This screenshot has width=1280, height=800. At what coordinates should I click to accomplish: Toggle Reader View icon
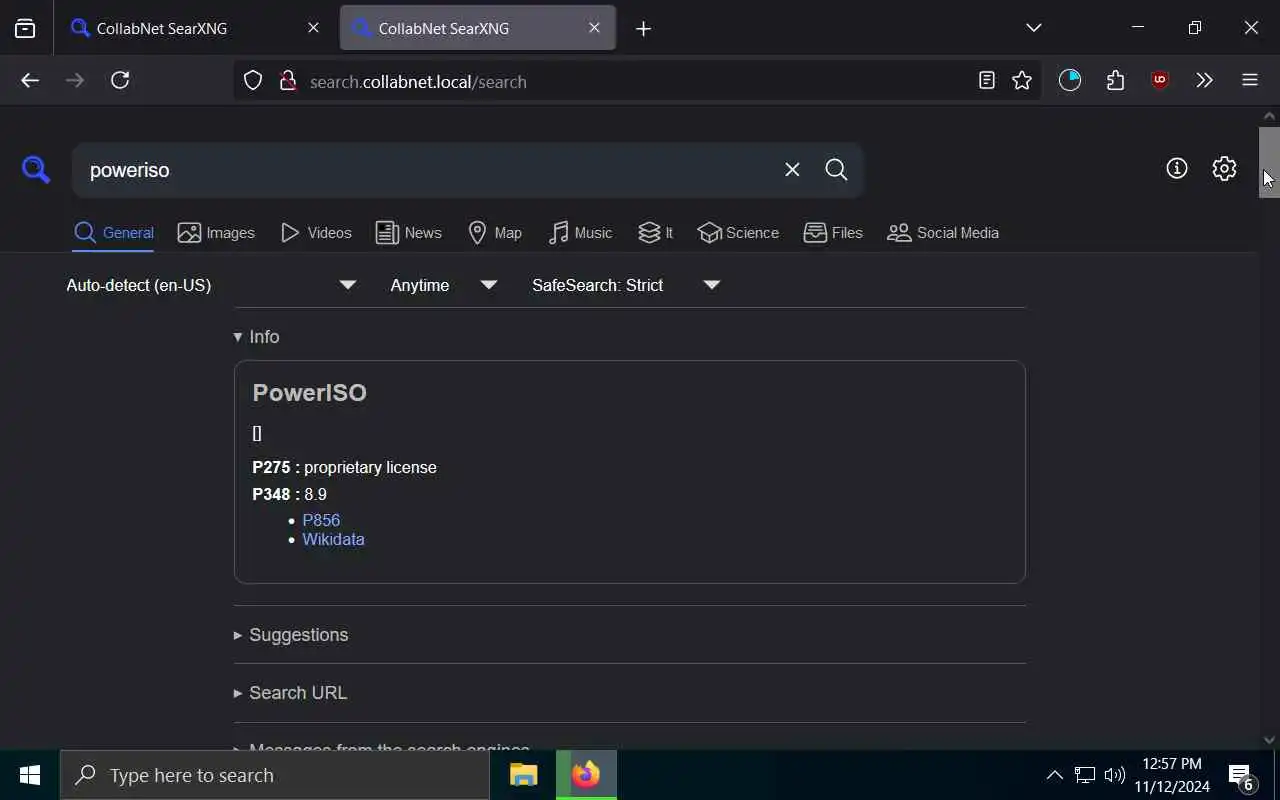pyautogui.click(x=987, y=81)
